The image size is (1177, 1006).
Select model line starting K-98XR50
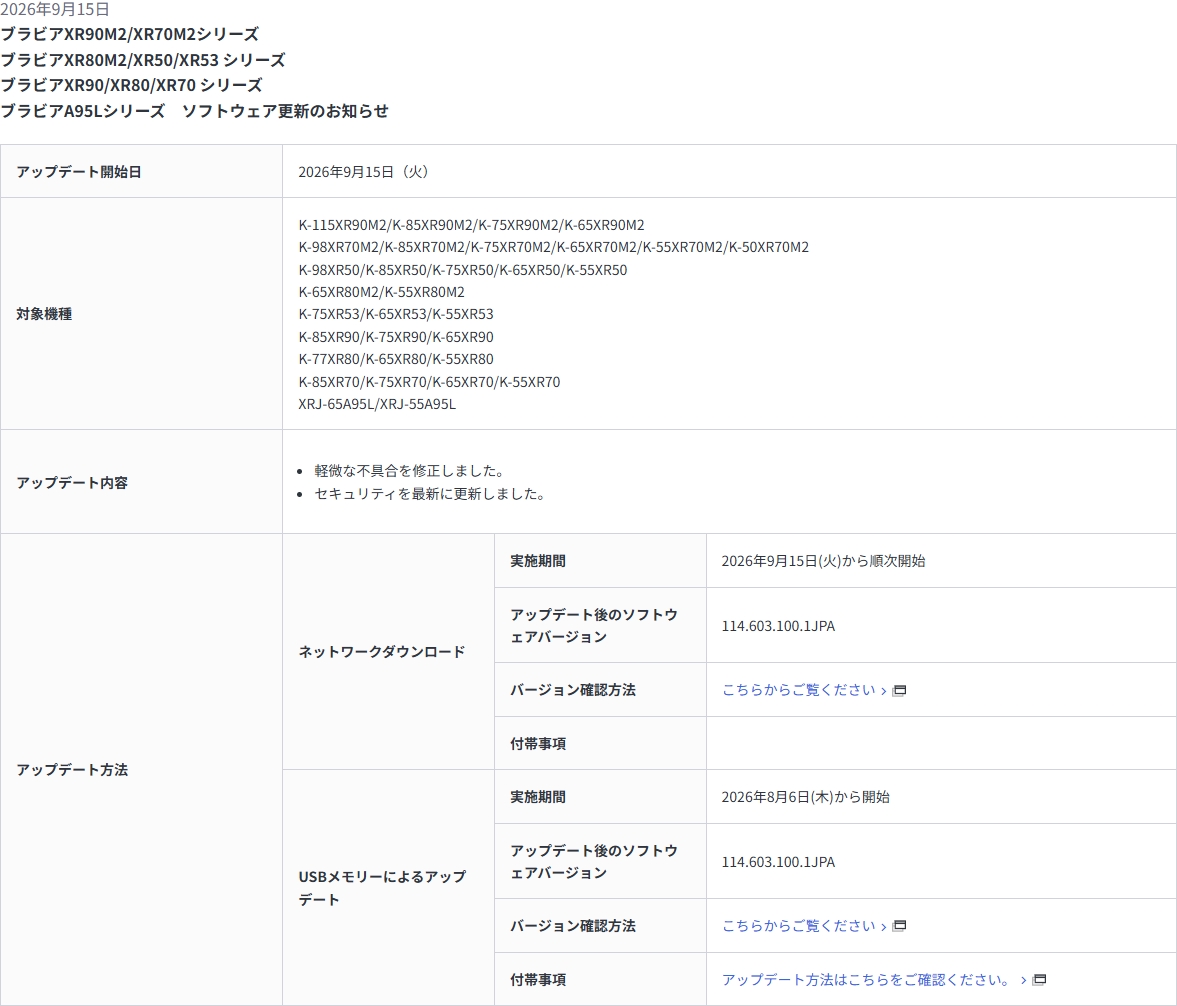pyautogui.click(x=462, y=270)
